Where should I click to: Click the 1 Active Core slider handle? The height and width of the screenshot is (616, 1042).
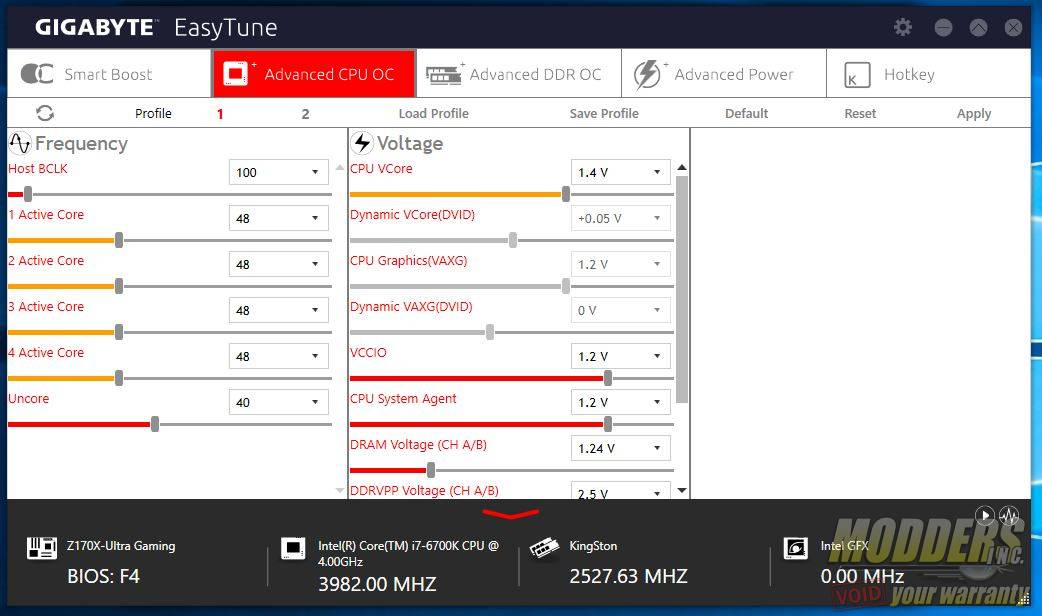(x=119, y=240)
